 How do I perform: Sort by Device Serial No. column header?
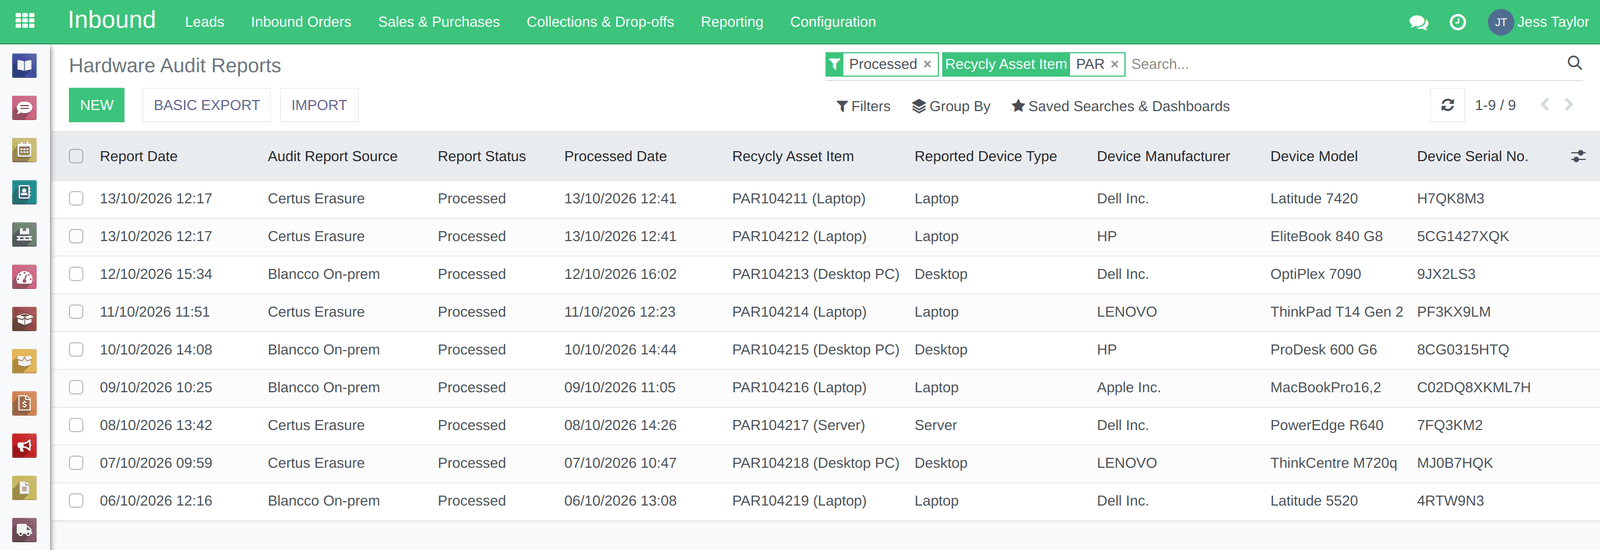pyautogui.click(x=1472, y=156)
